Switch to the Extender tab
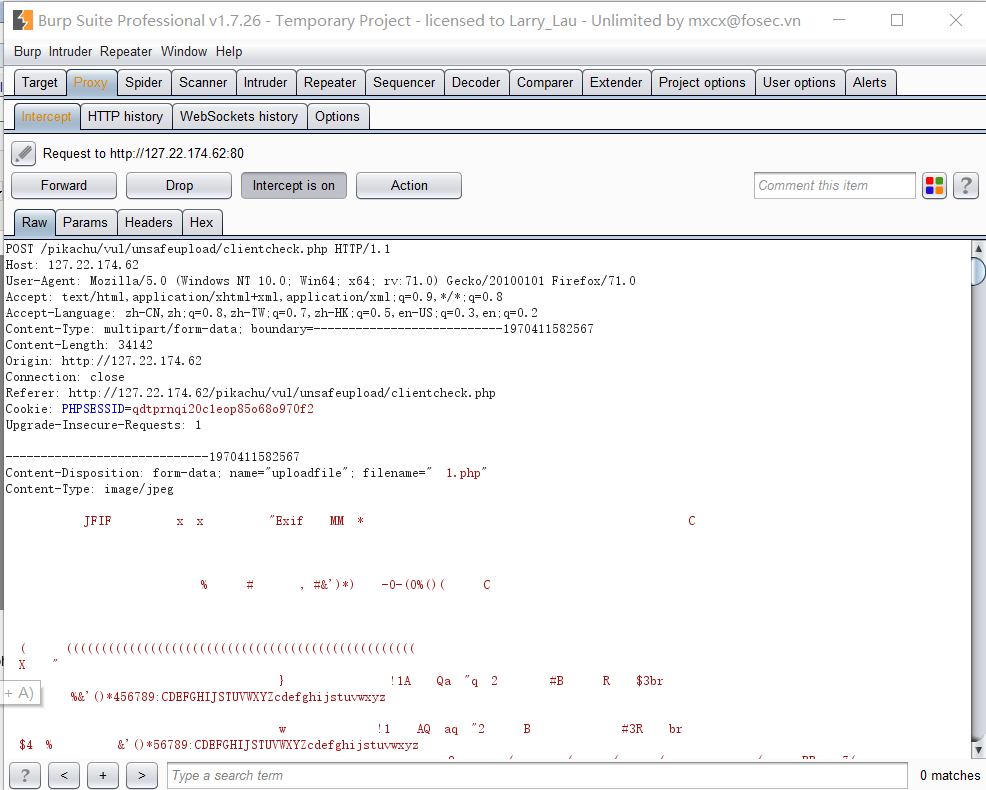Viewport: 986px width, 790px height. pos(616,82)
